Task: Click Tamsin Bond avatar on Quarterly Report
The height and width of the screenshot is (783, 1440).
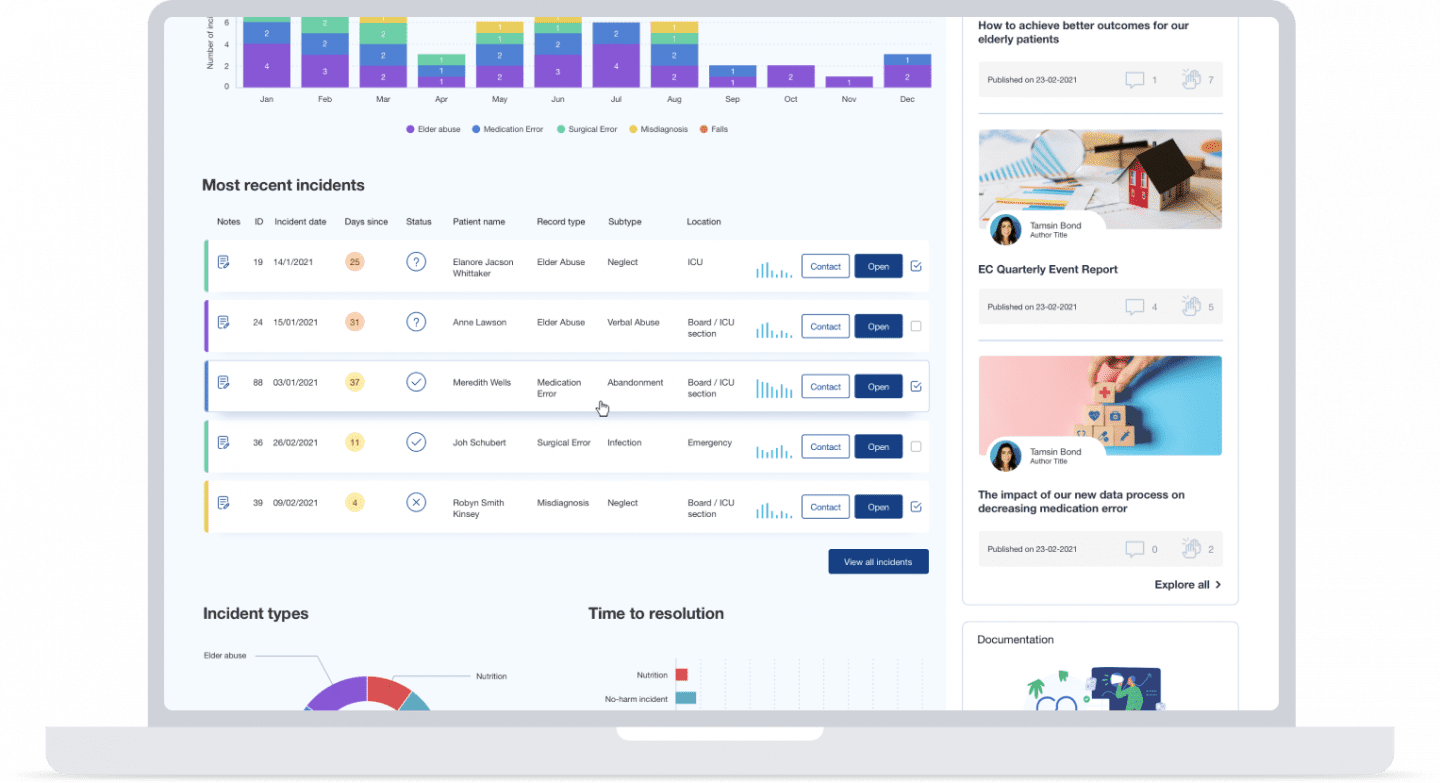Action: pyautogui.click(x=1005, y=229)
